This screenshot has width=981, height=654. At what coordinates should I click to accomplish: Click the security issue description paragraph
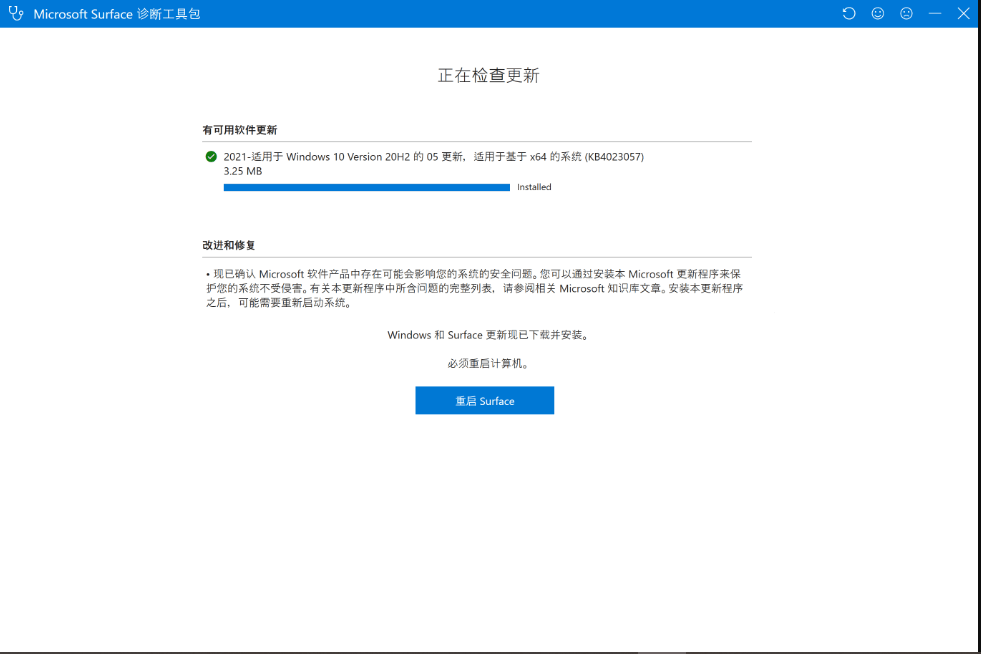coord(475,289)
